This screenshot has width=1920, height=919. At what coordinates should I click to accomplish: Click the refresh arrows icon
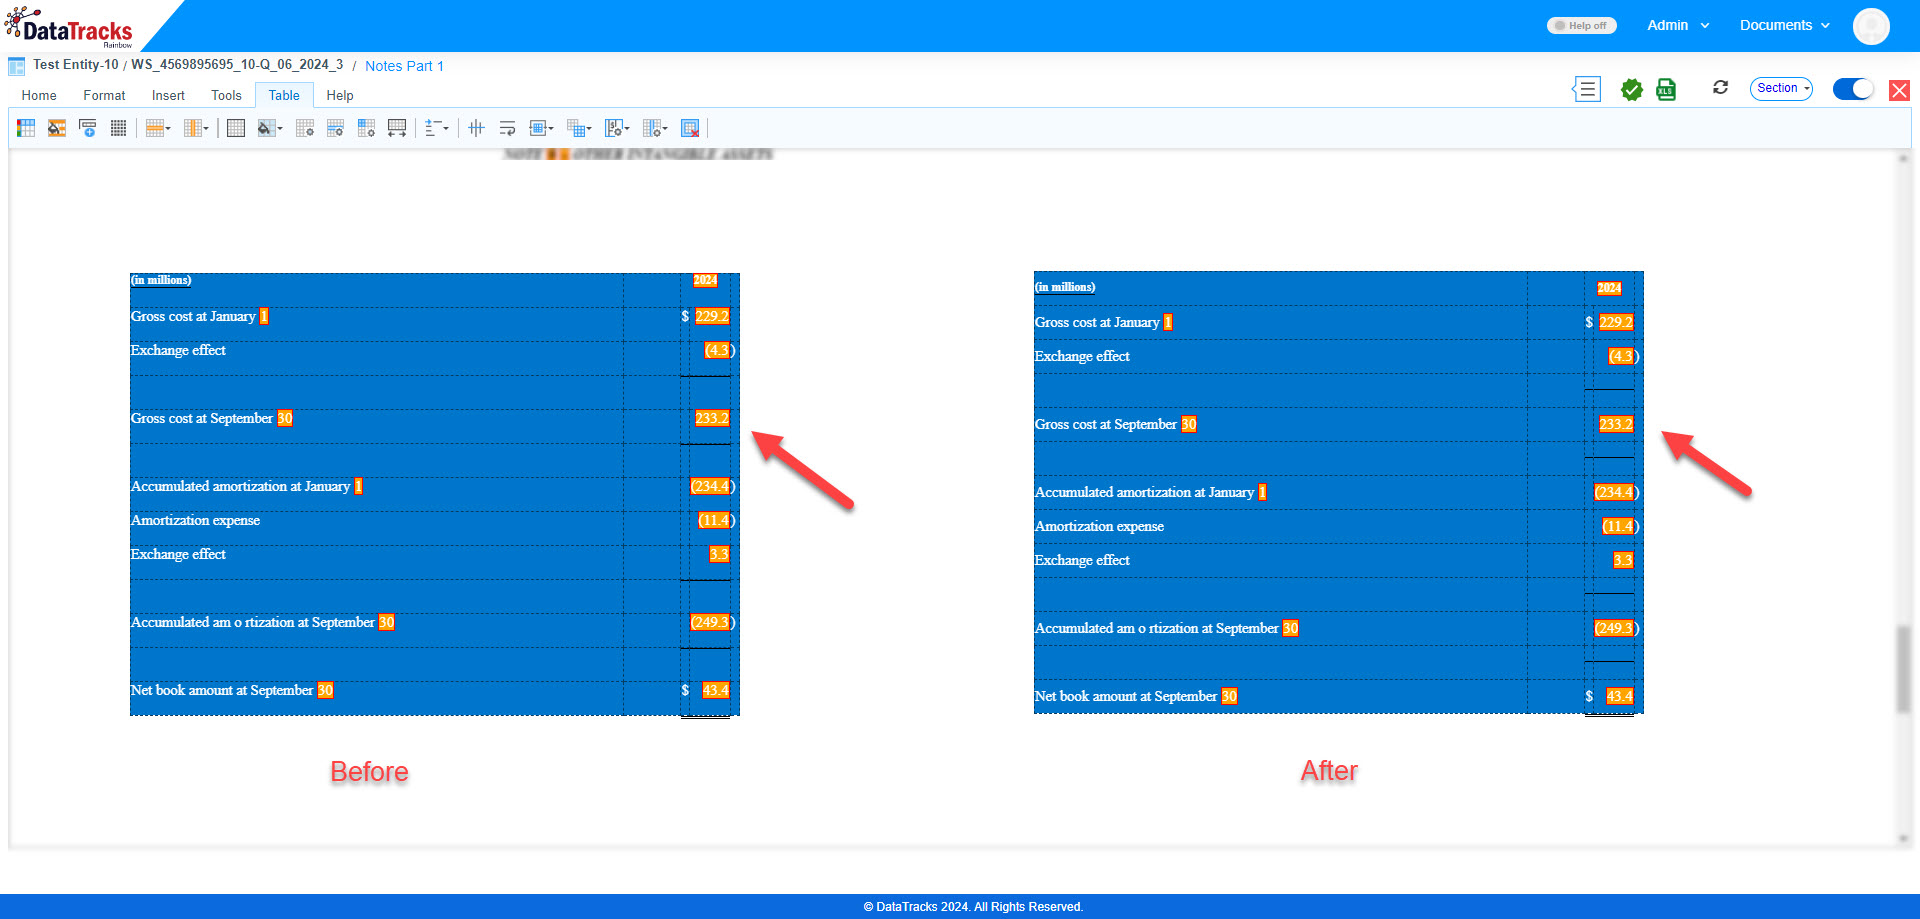click(1720, 88)
